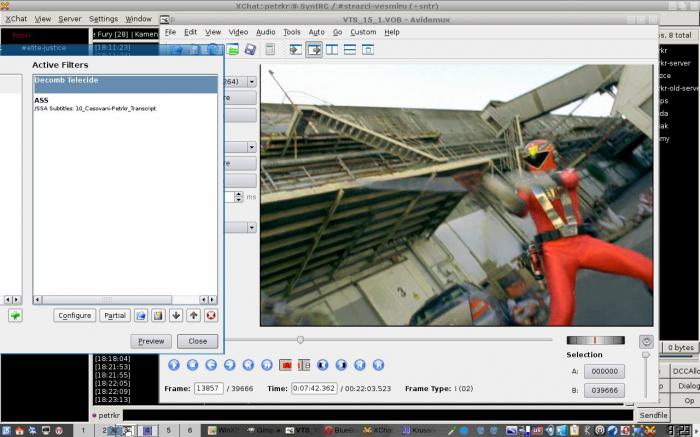The width and height of the screenshot is (700, 437).
Task: Close the Active Filters dialog
Action: pyautogui.click(x=197, y=341)
